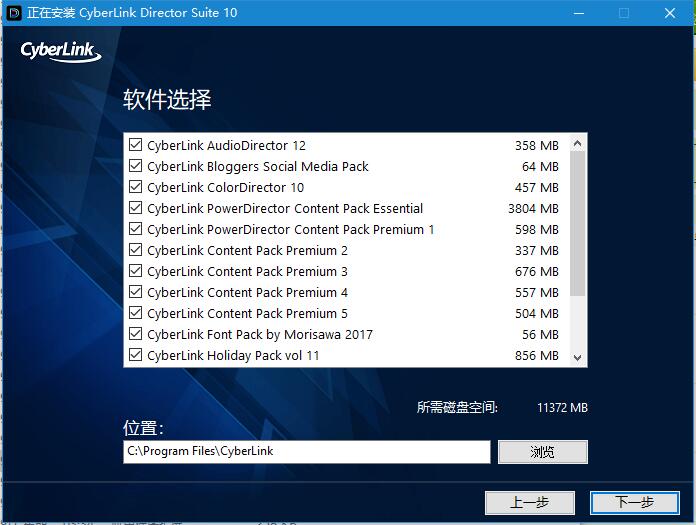
Task: Toggle PowerDirector Content Pack Premium 1 checkbox
Action: click(135, 229)
